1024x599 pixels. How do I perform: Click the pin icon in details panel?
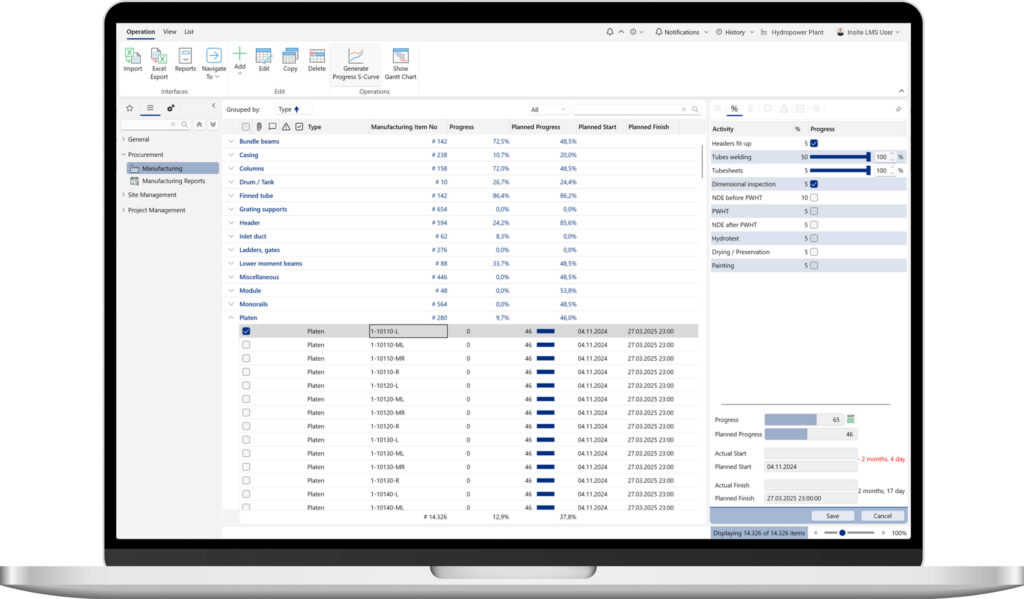(x=899, y=109)
